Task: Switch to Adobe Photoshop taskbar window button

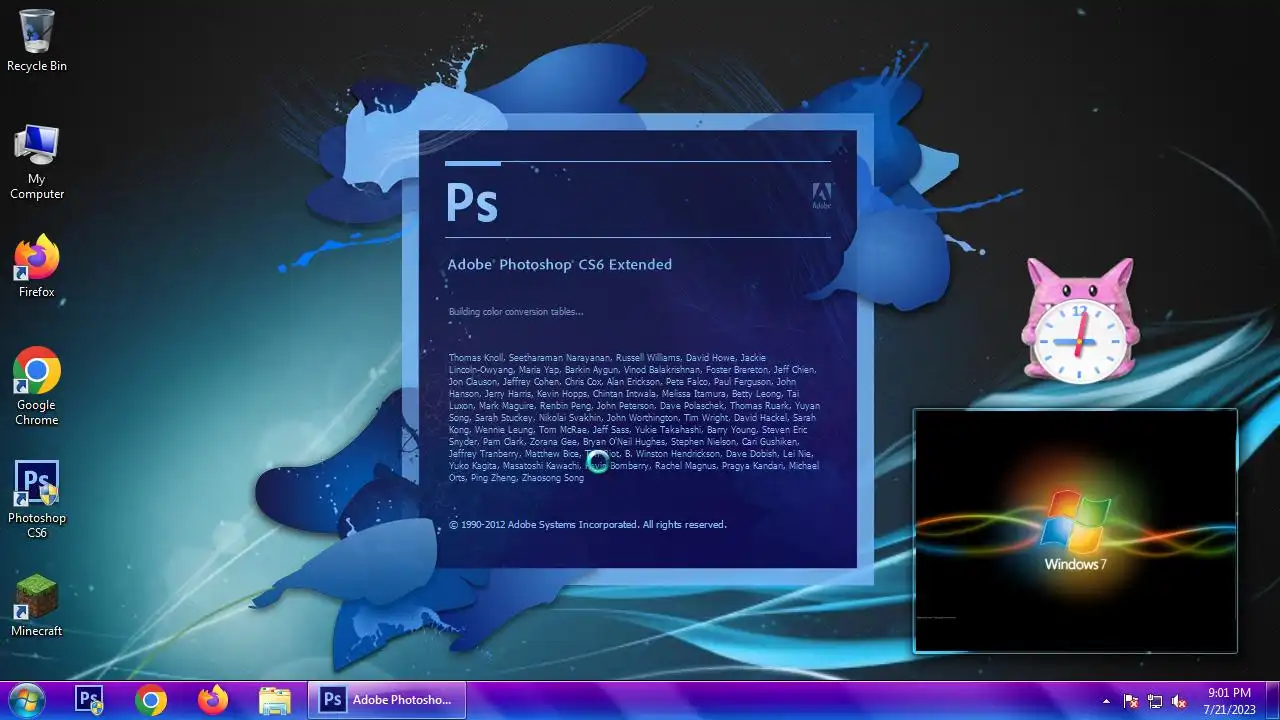Action: point(386,700)
